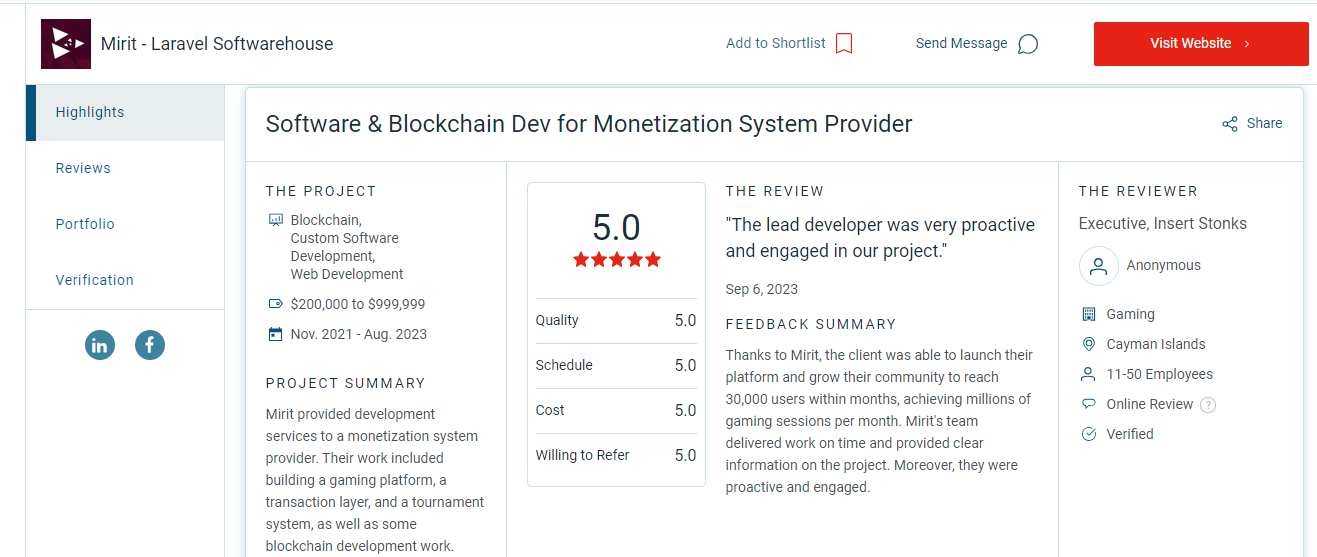Click the Mirit company logo
Screen dimensions: 1317x557
66,44
